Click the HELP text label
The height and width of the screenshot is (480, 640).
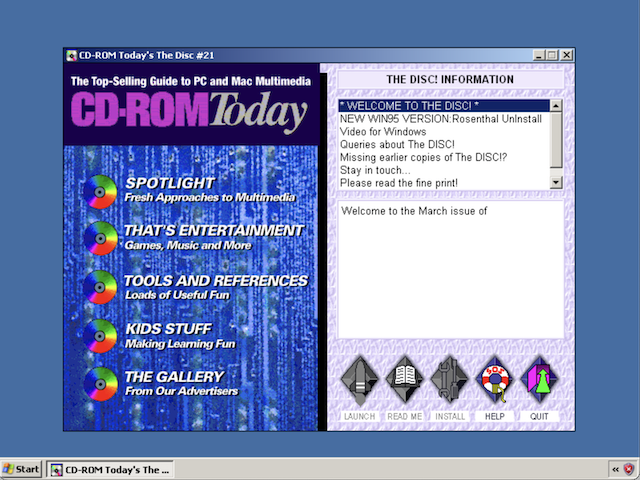494,416
